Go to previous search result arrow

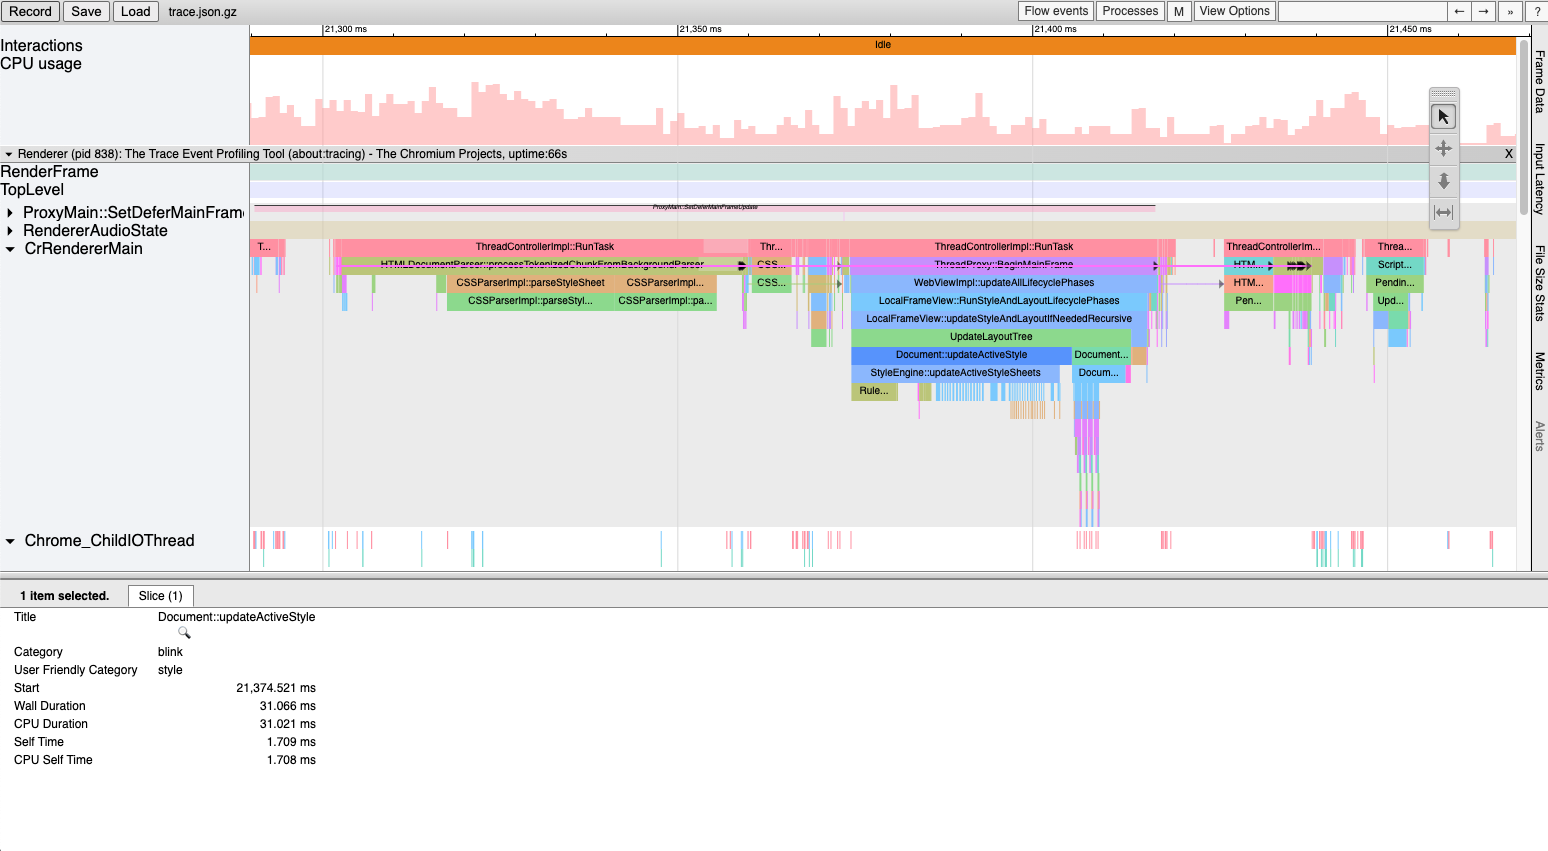tap(1460, 11)
